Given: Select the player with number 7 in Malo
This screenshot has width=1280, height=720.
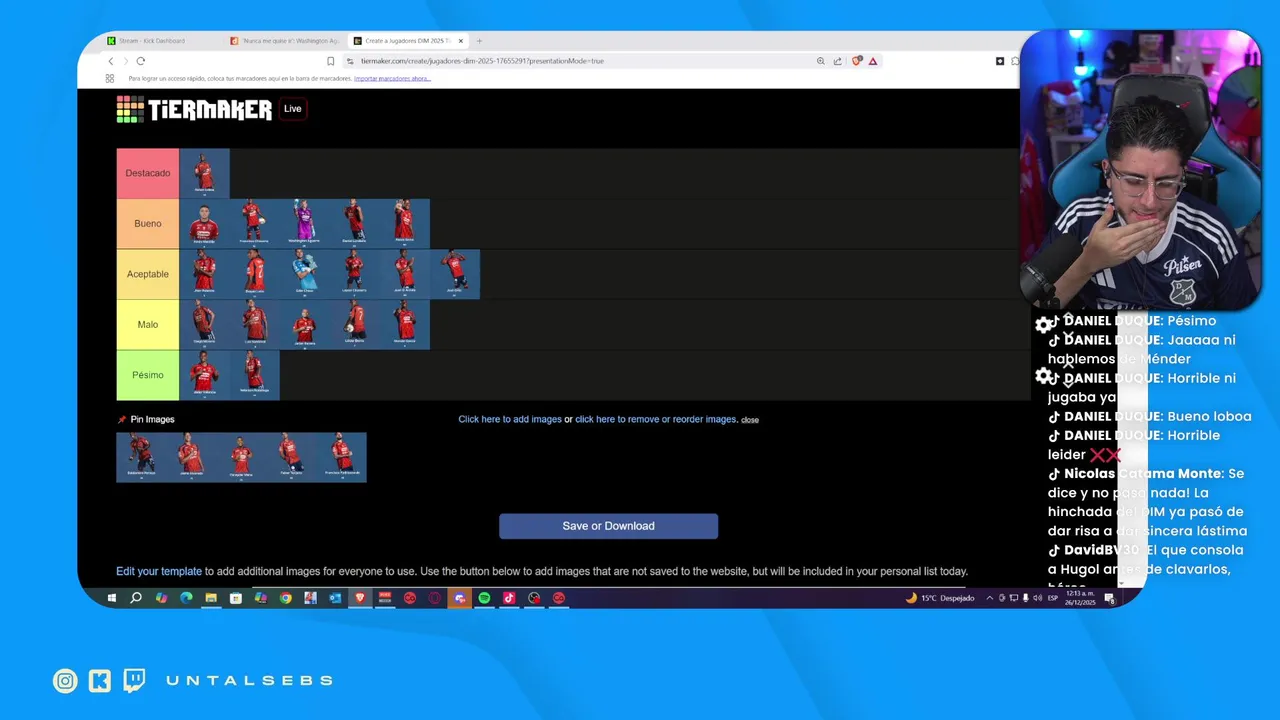Looking at the screenshot, I should tap(354, 324).
